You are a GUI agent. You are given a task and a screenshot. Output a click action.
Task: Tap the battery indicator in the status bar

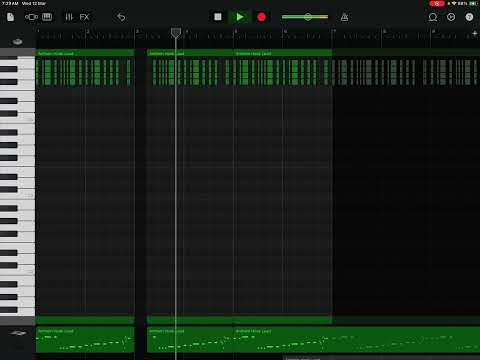coord(473,3)
